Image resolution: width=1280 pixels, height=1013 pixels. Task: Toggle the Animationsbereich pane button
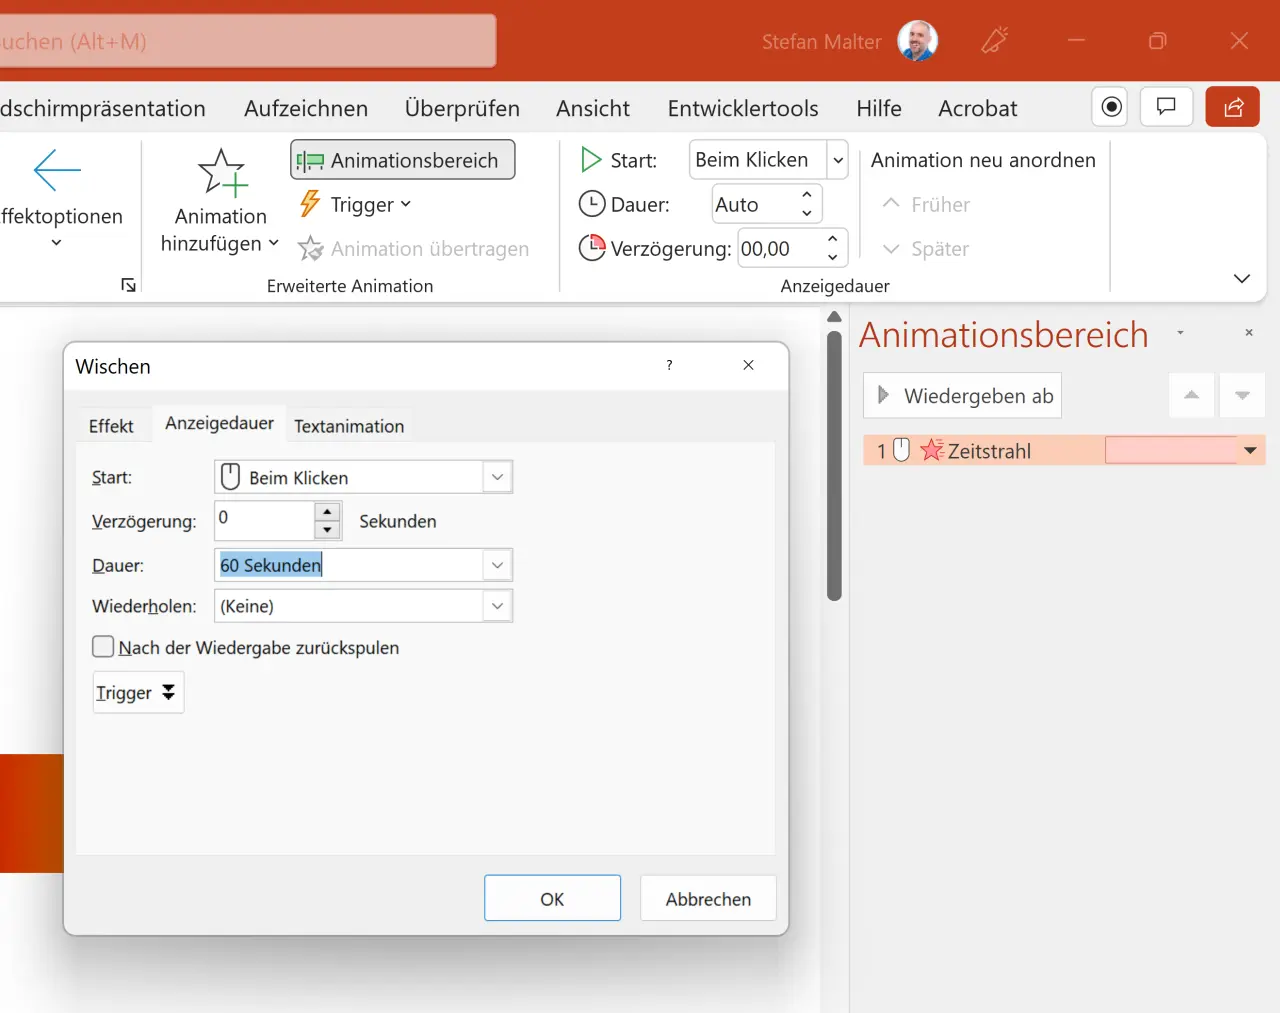coord(402,160)
